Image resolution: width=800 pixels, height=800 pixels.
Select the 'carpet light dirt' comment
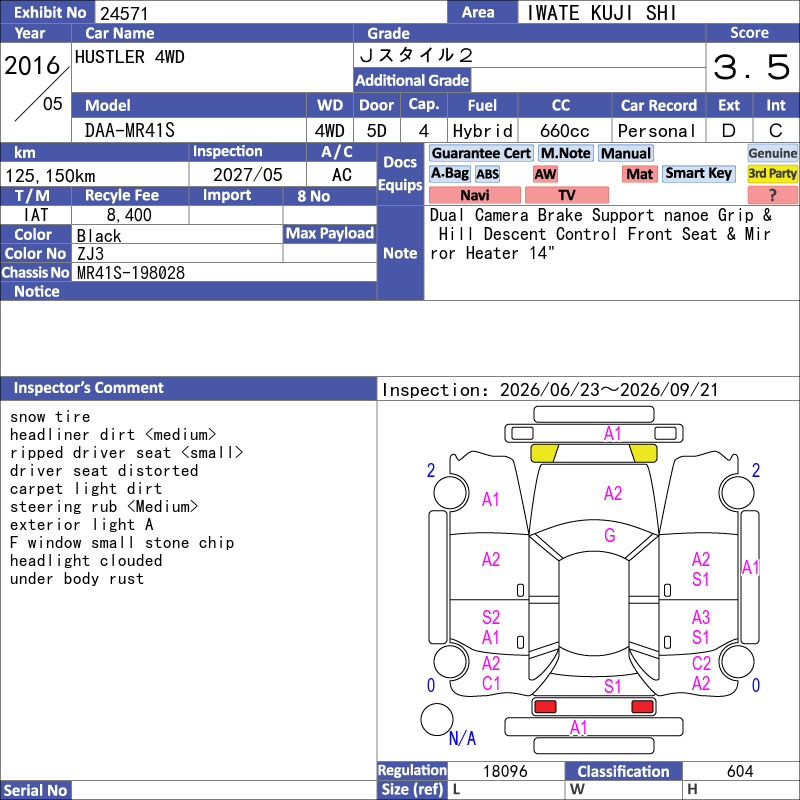pyautogui.click(x=86, y=488)
